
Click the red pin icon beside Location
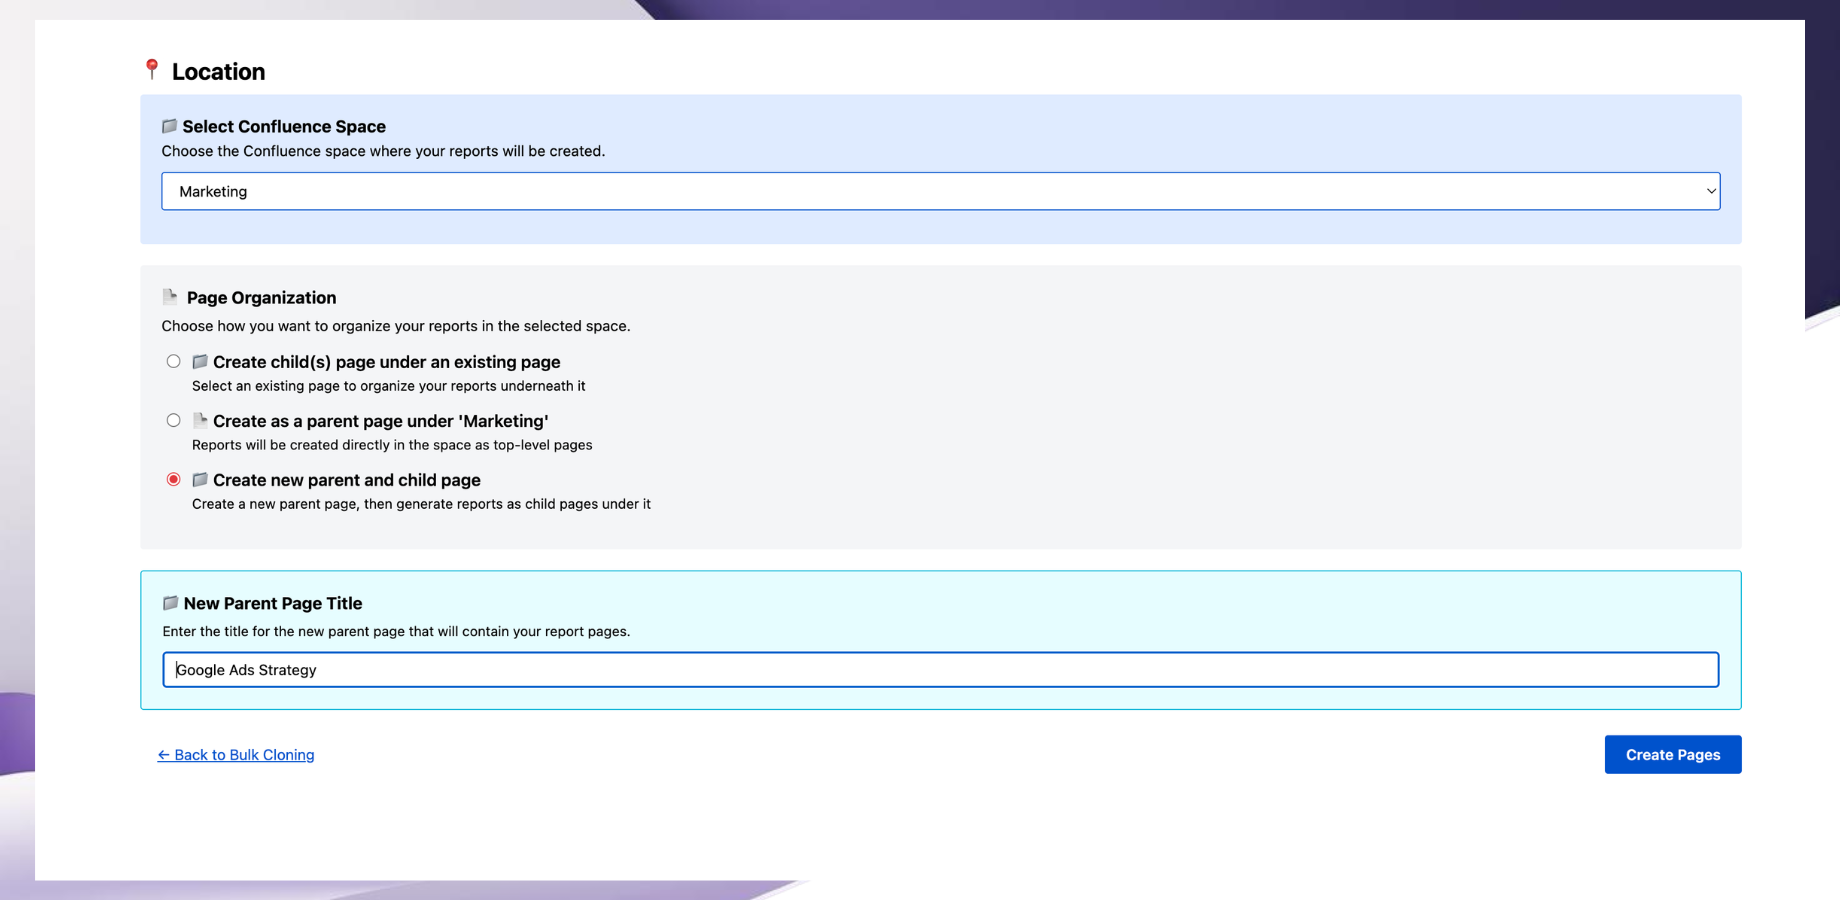pos(152,69)
